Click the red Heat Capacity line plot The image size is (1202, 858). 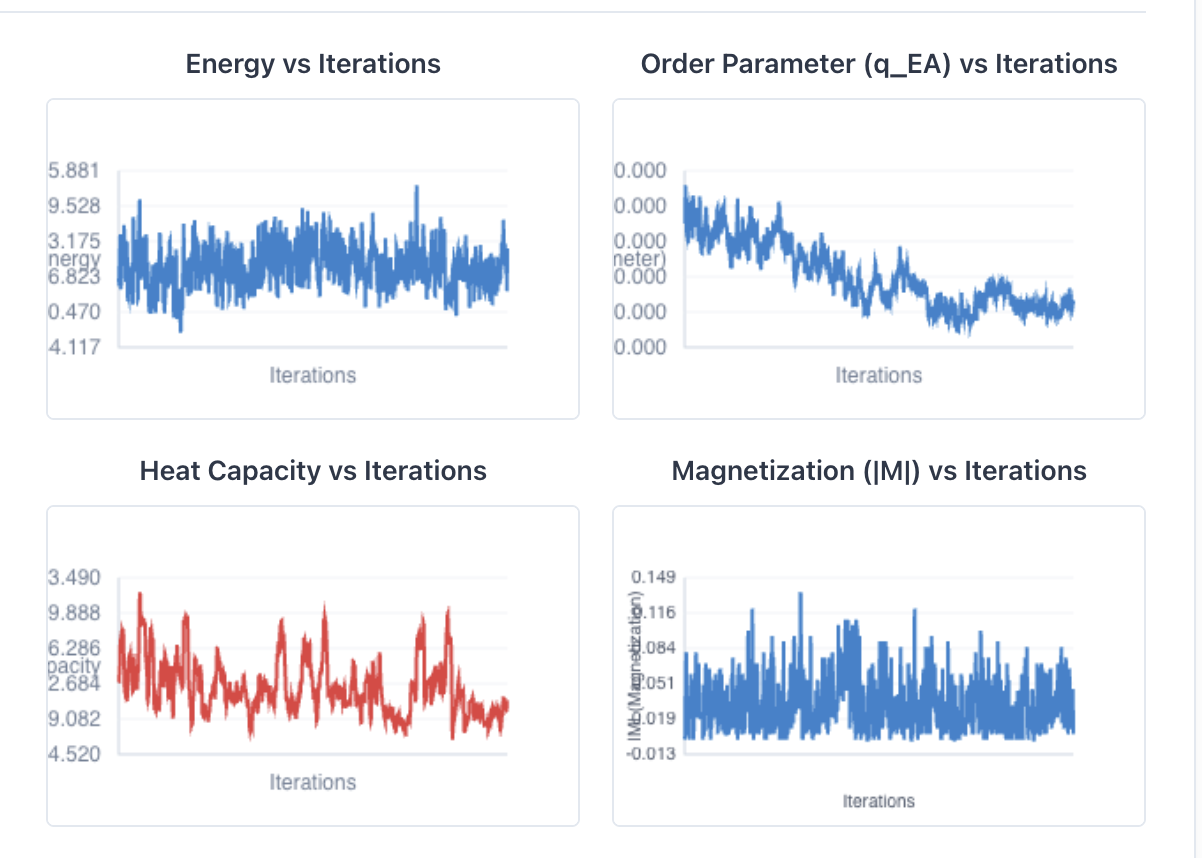tap(313, 665)
